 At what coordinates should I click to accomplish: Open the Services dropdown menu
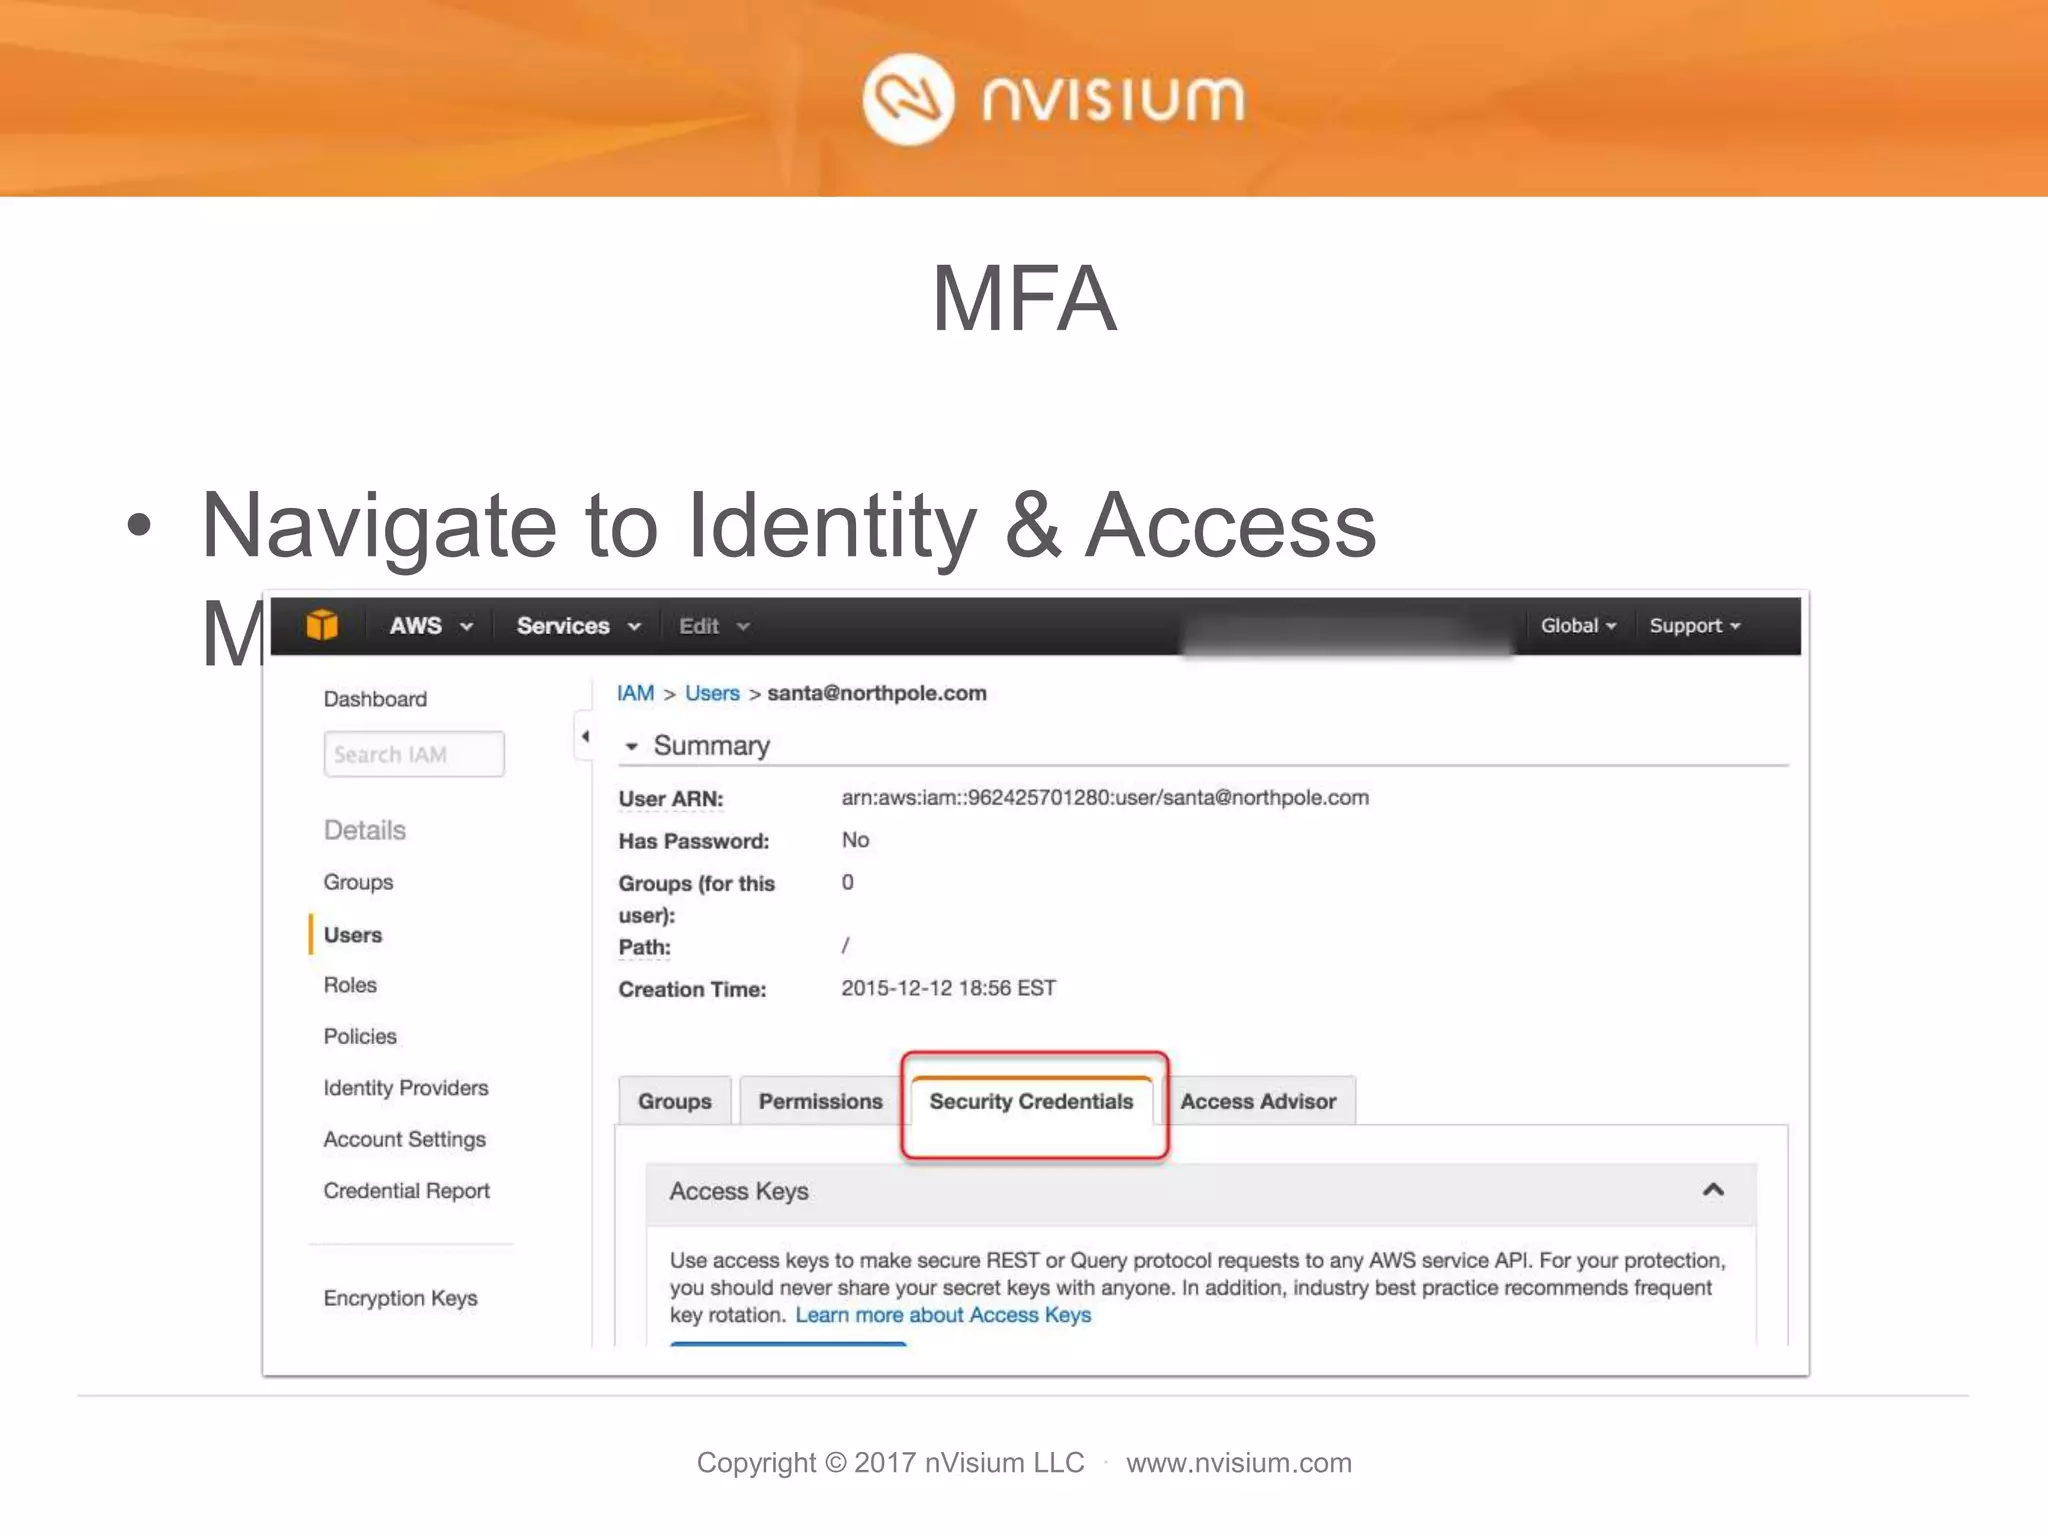pos(578,626)
